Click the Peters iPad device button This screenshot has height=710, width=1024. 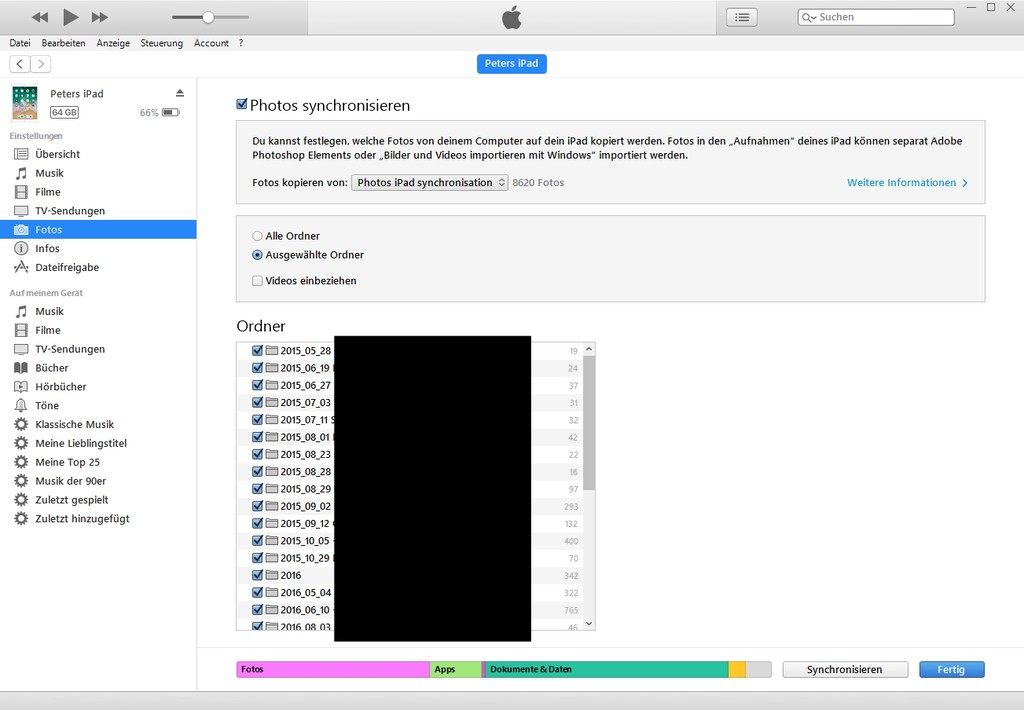511,63
